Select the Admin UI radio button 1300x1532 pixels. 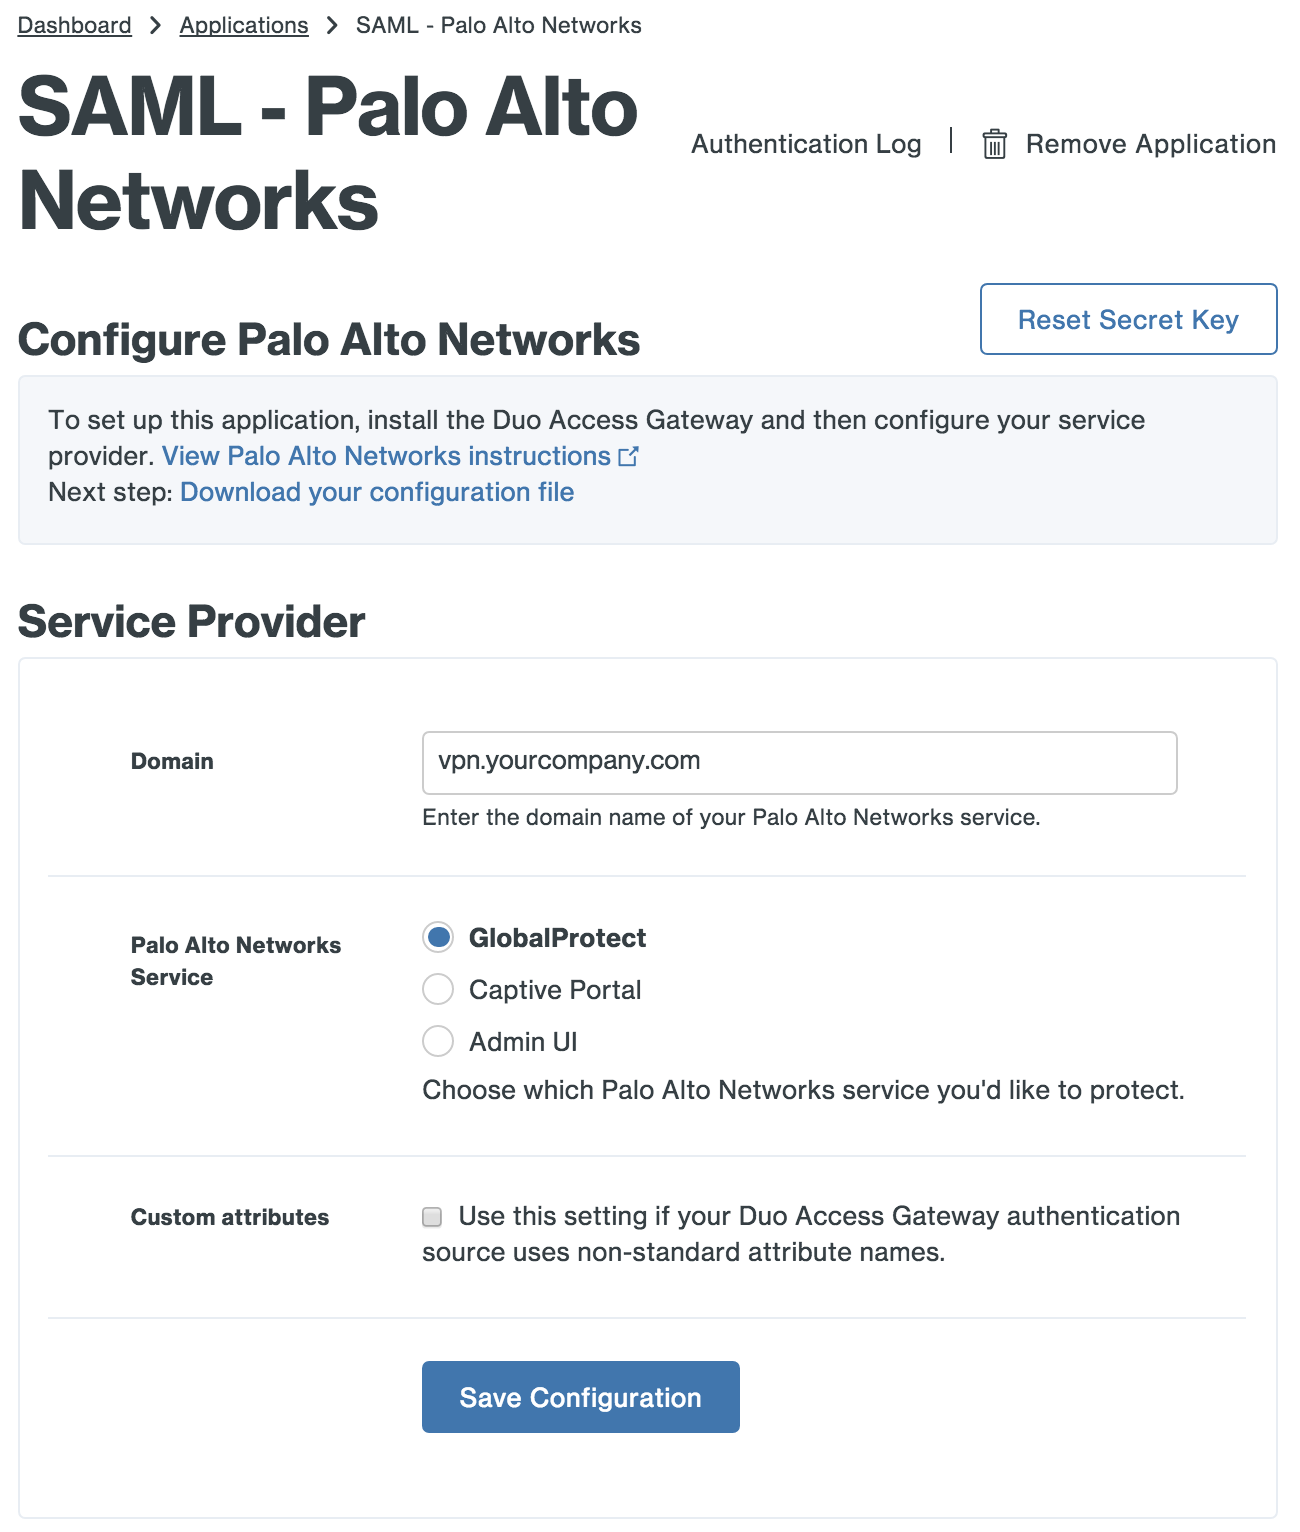pyautogui.click(x=437, y=1041)
